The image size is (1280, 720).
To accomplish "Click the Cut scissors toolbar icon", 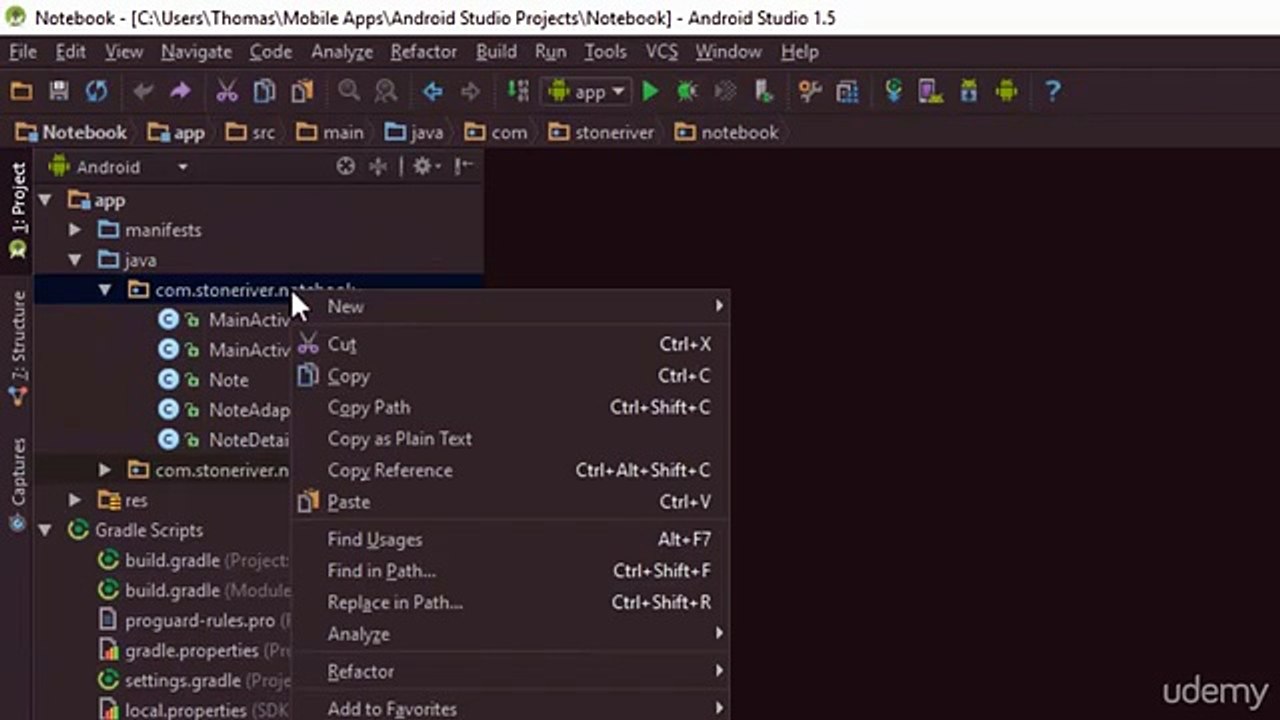I will (x=227, y=91).
